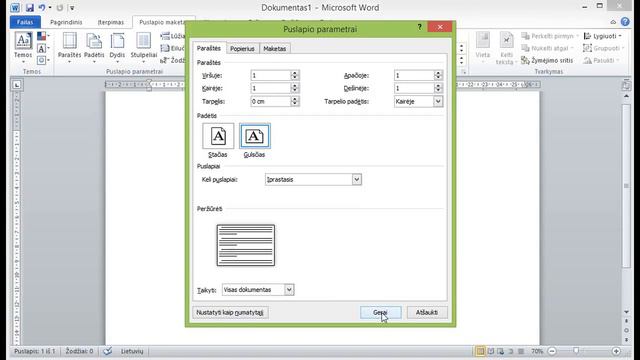
Task: Click the vertical scrollbar up arrow
Action: [627, 96]
